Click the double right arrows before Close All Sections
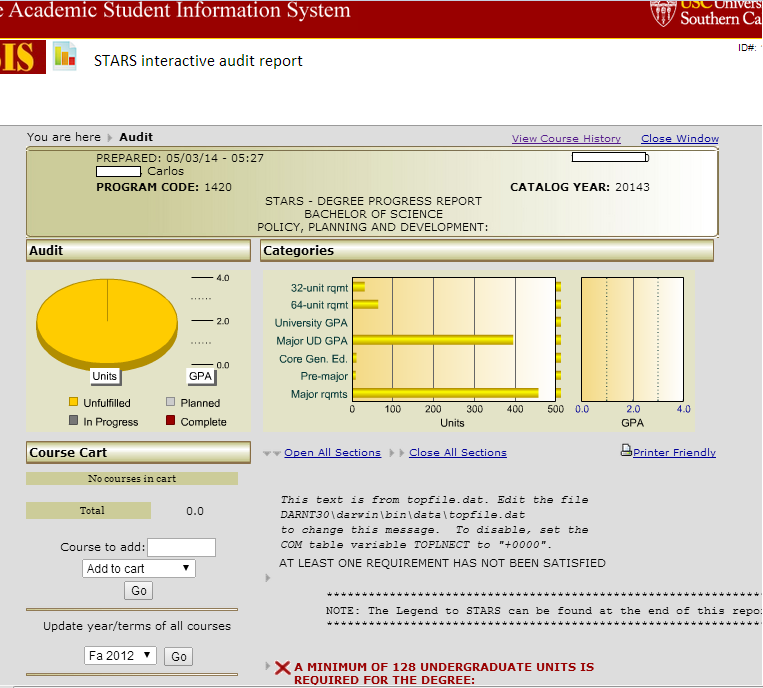This screenshot has width=763, height=688. coord(397,453)
